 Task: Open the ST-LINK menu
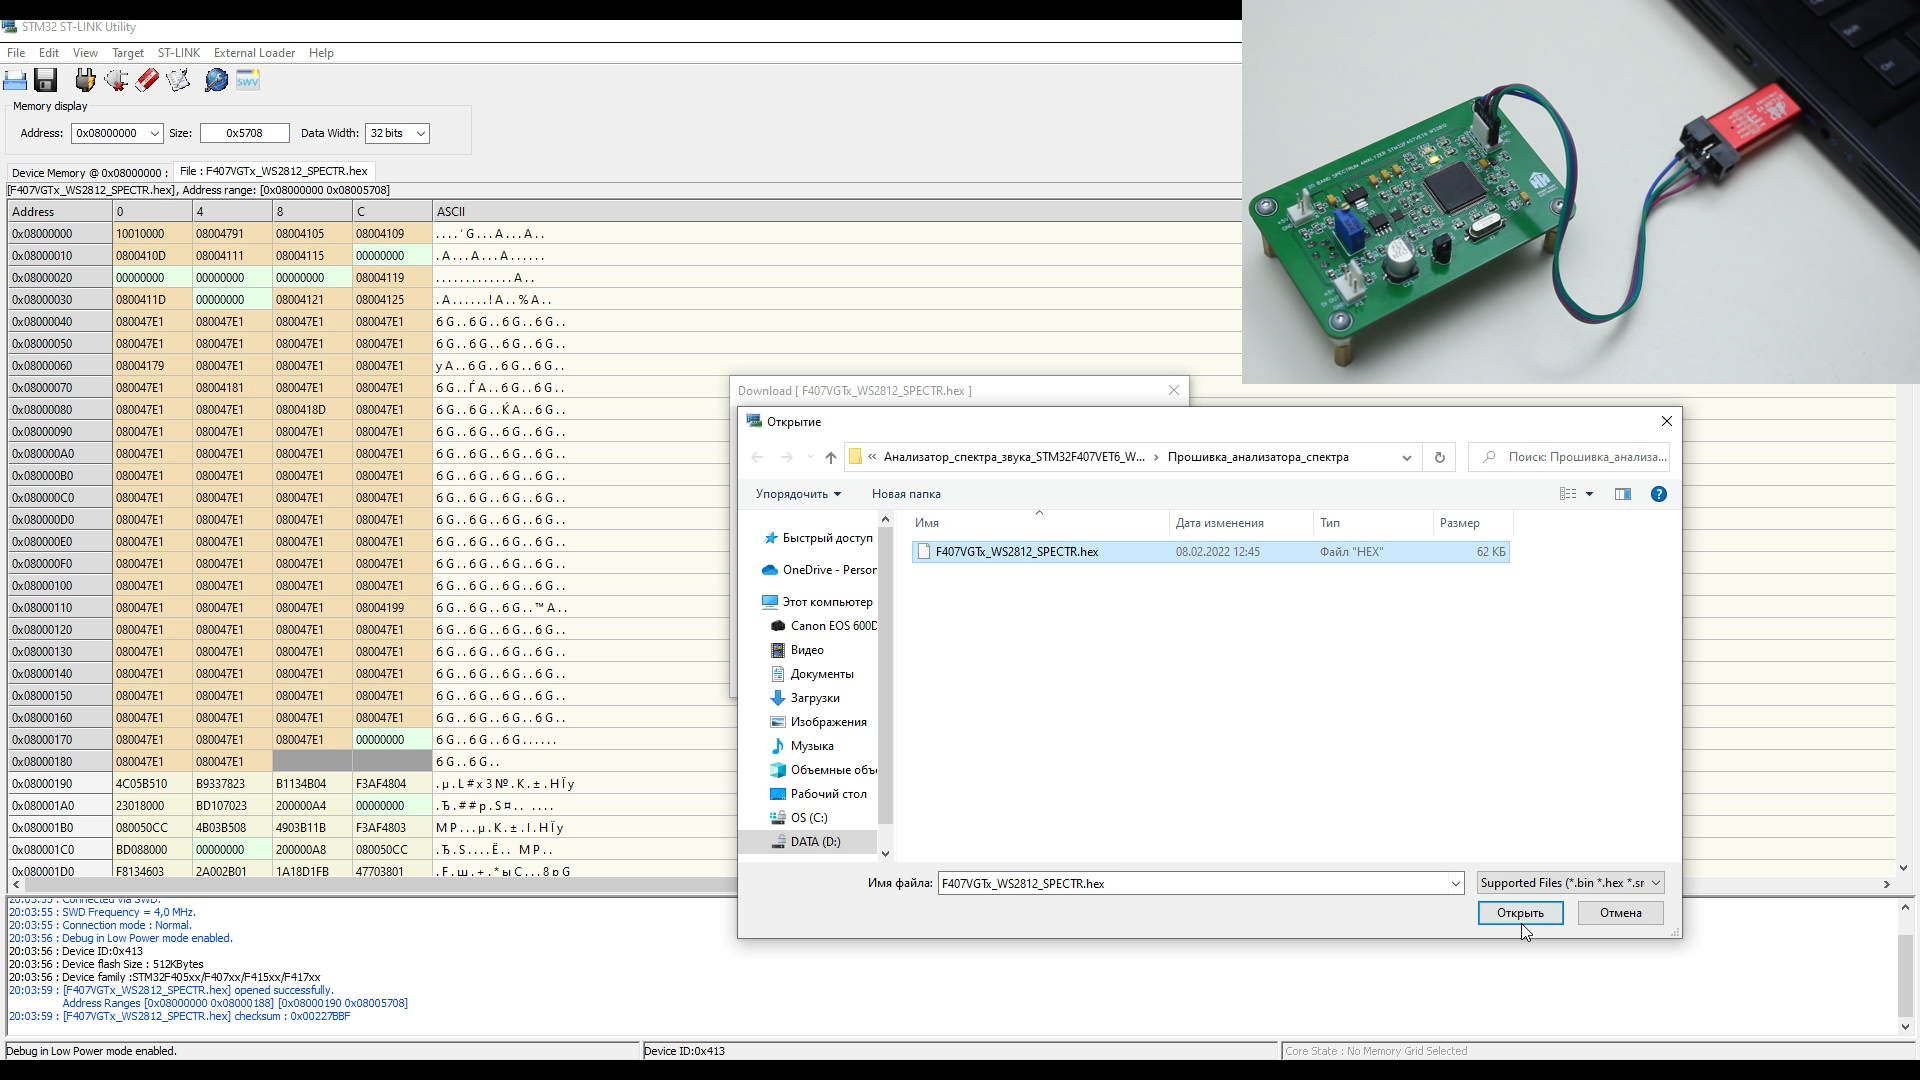tap(178, 53)
